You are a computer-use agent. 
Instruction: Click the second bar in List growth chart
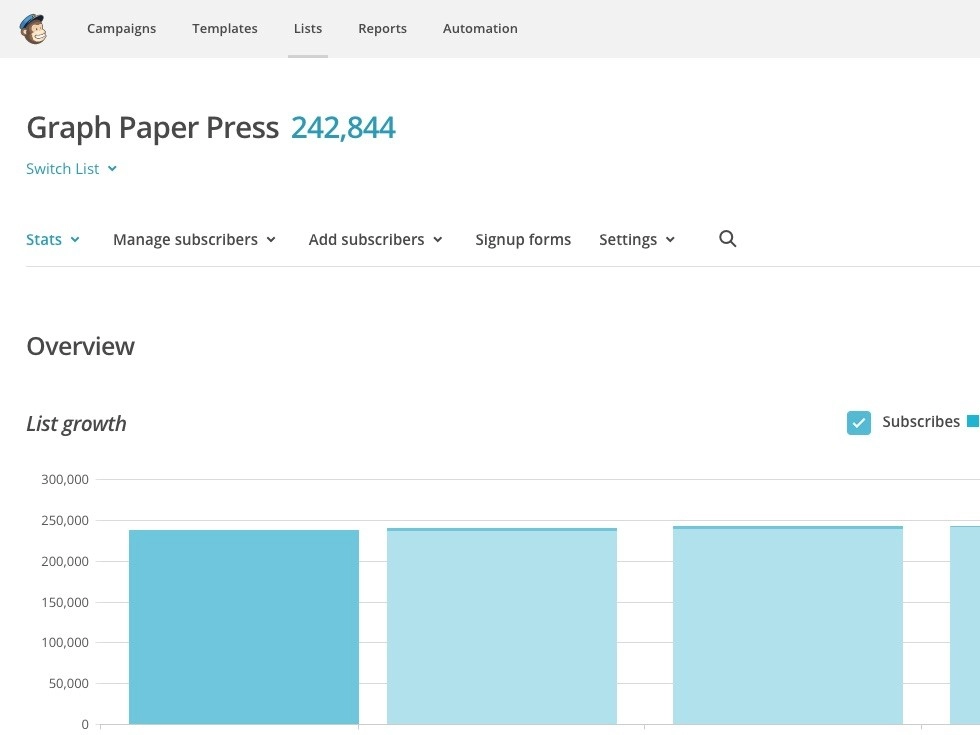point(502,627)
